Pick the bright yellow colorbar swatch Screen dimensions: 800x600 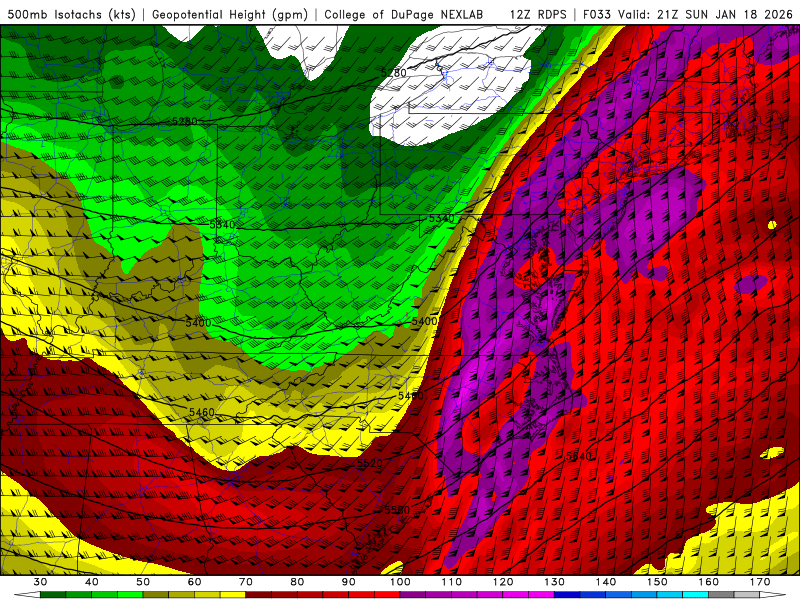[233, 594]
